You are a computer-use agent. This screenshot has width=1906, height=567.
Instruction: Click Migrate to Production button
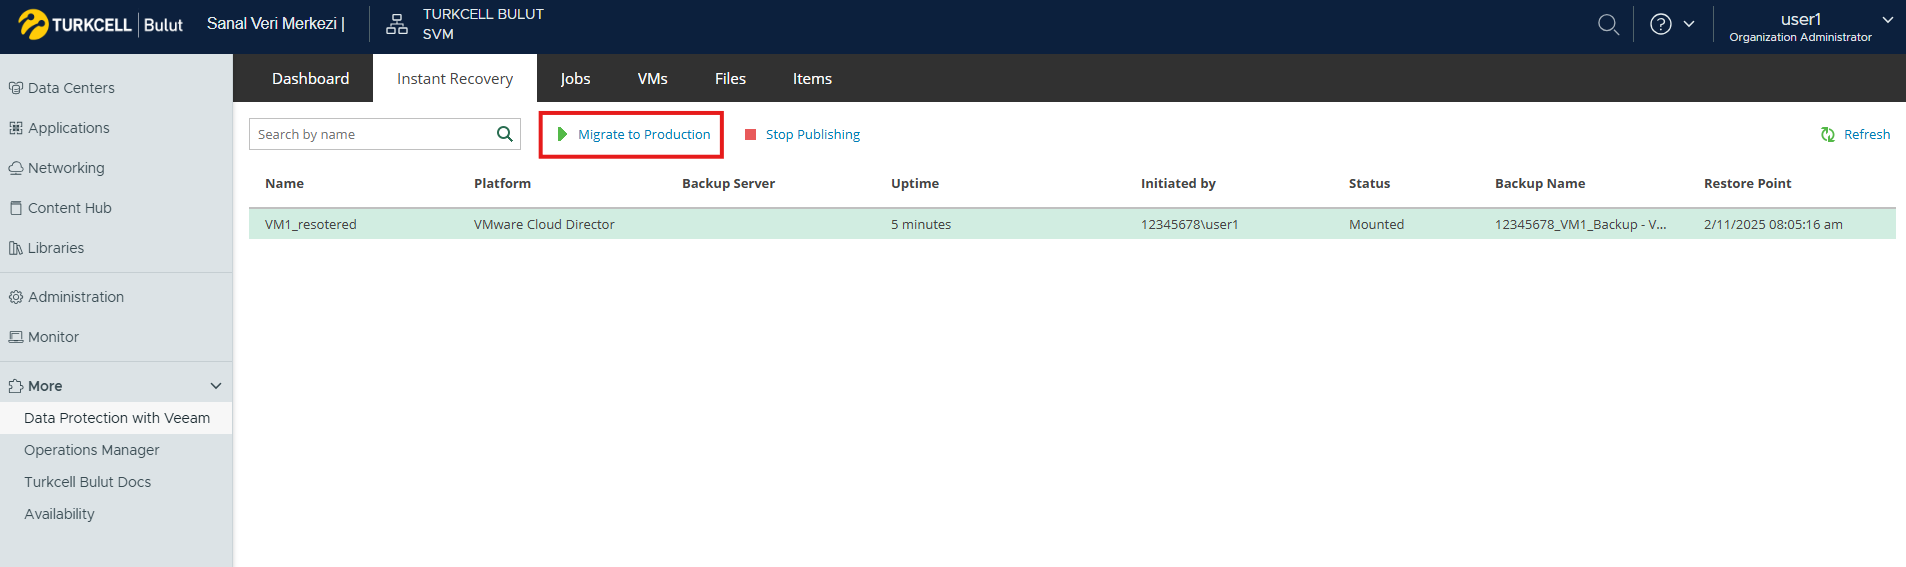[x=633, y=134]
